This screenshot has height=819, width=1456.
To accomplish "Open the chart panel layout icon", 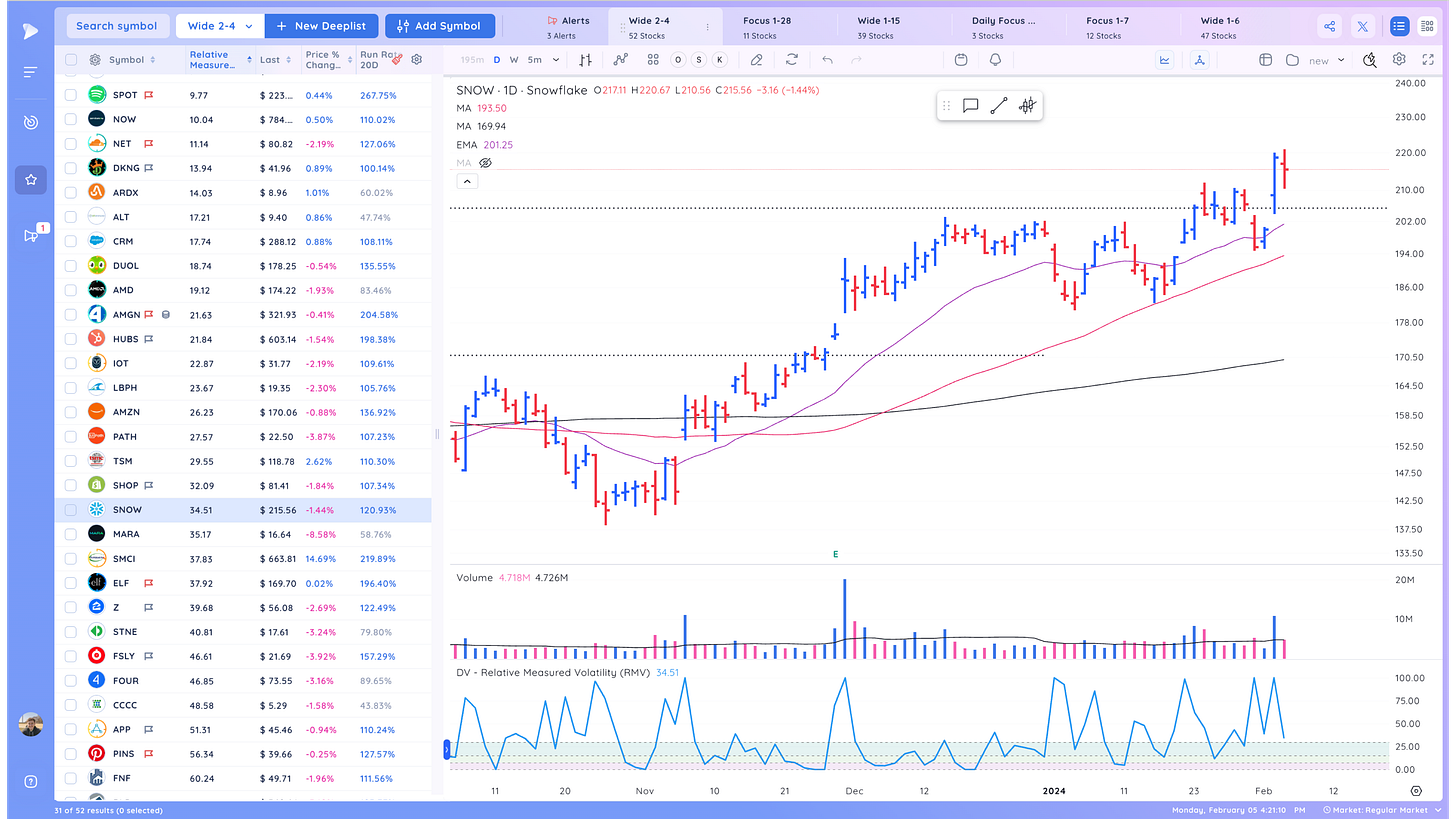I will (x=1264, y=60).
